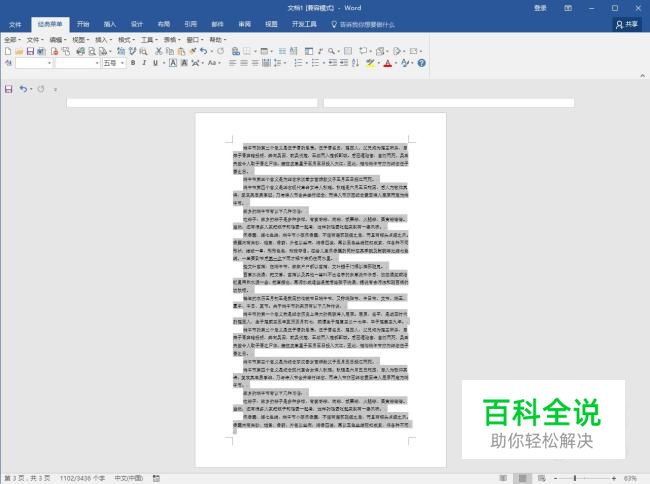Click the blue Help question mark icon
The height and width of the screenshot is (484, 650).
tap(422, 63)
